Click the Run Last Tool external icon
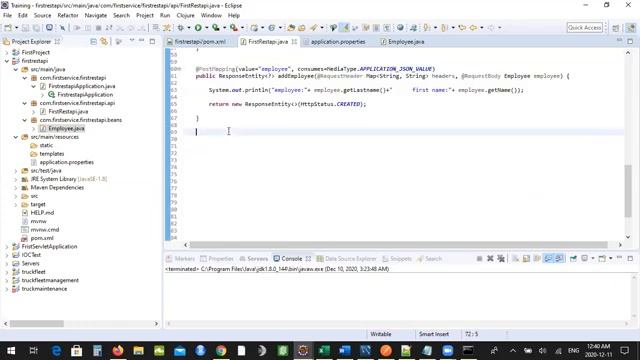 (233, 28)
